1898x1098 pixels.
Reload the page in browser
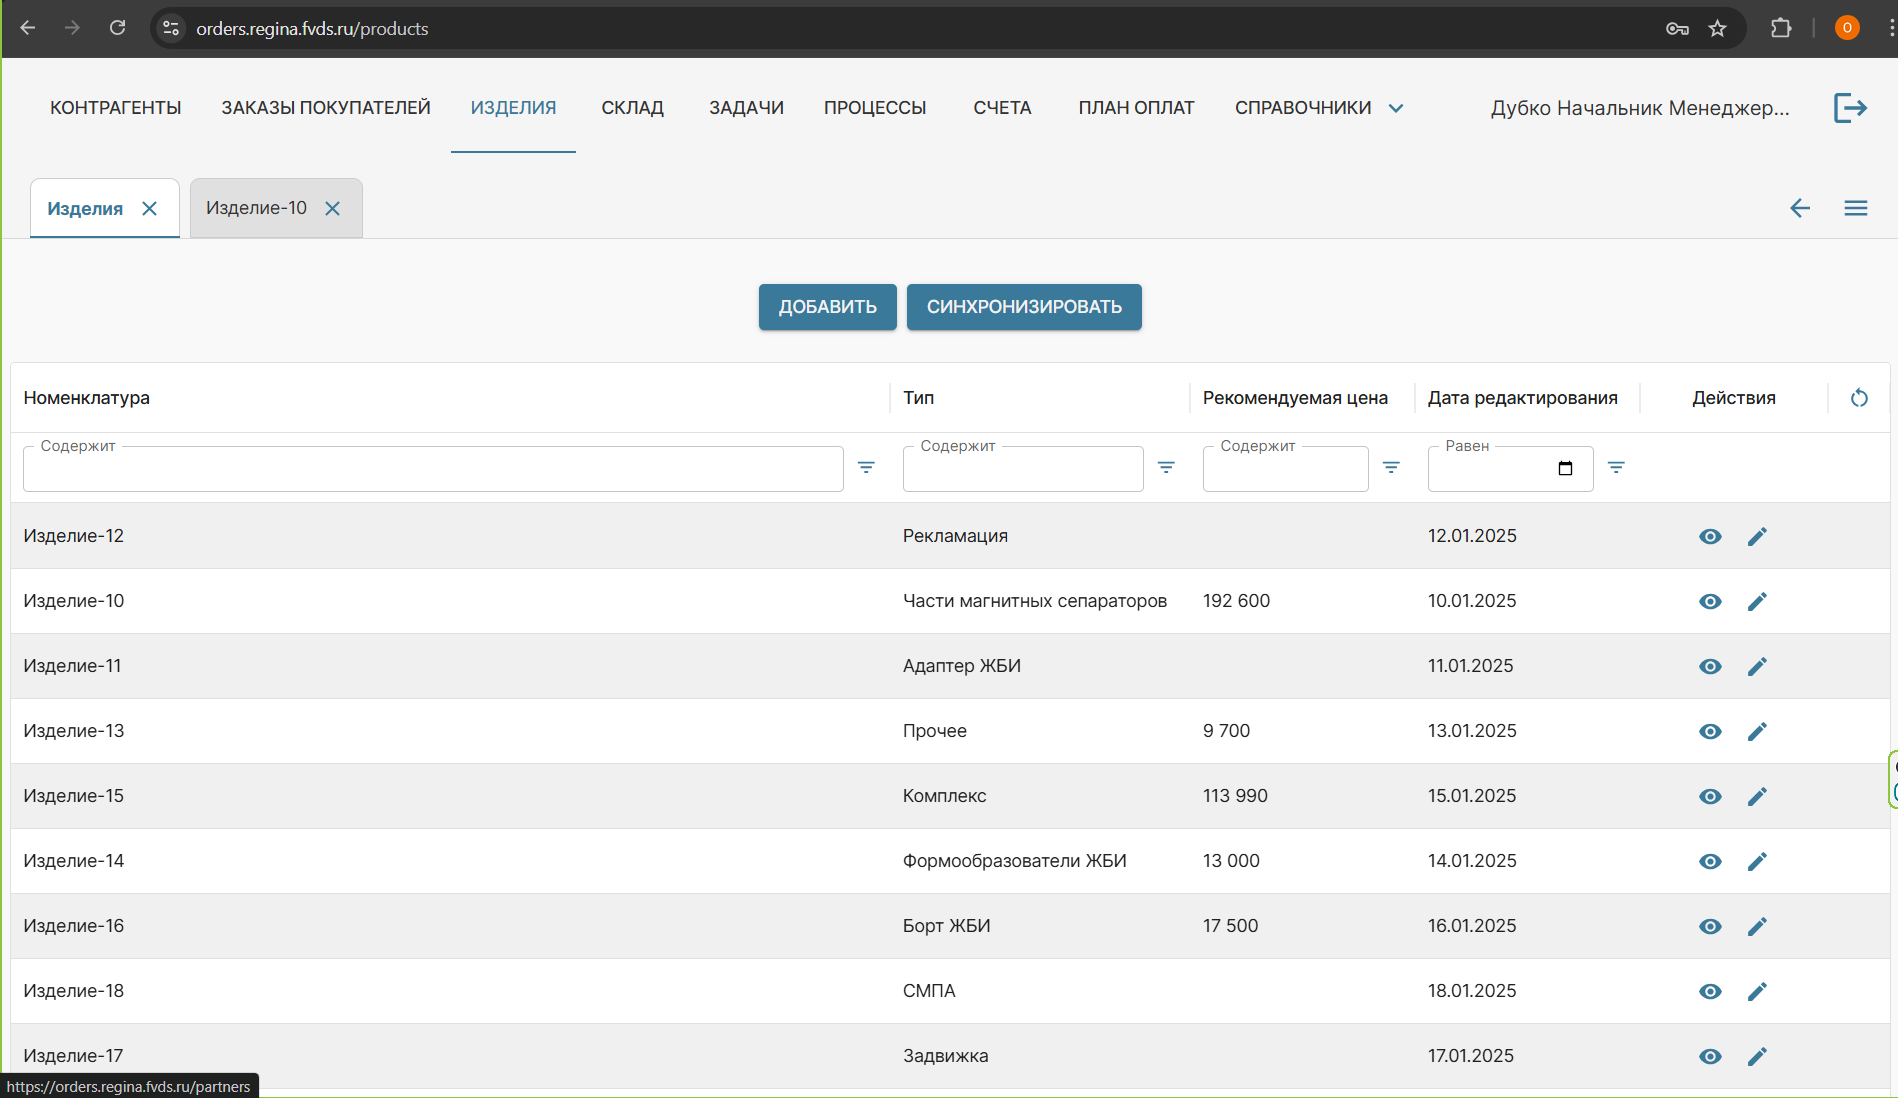pyautogui.click(x=118, y=28)
